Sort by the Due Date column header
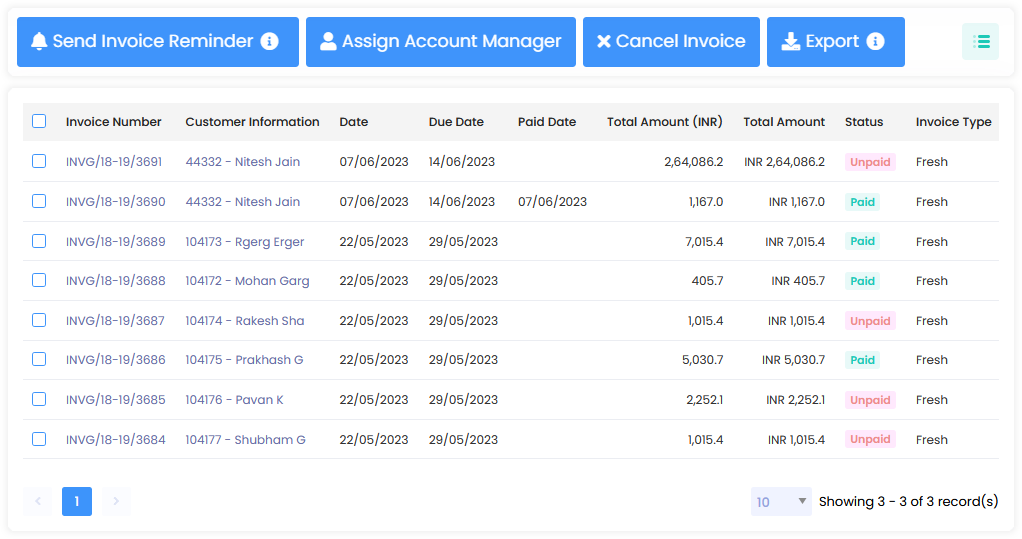 [456, 122]
